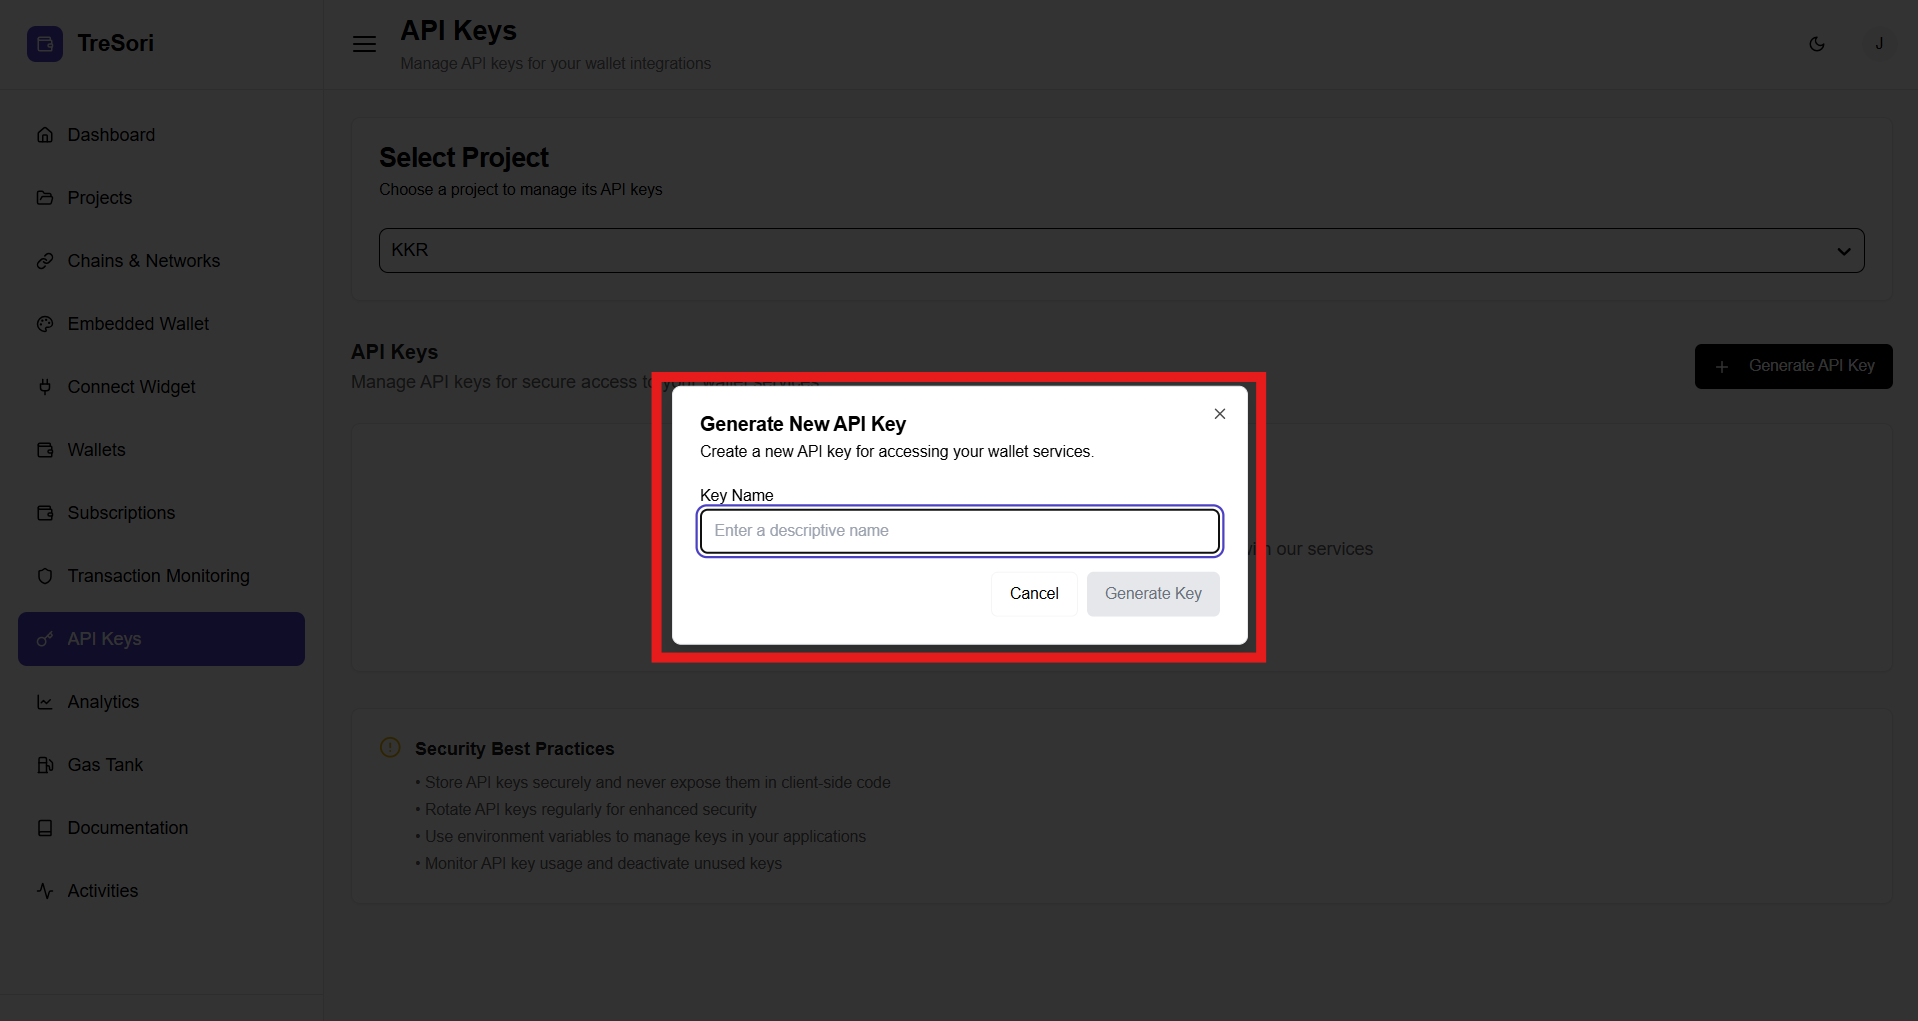The width and height of the screenshot is (1918, 1021).
Task: Click the Connect Widget plug icon
Action: point(45,387)
